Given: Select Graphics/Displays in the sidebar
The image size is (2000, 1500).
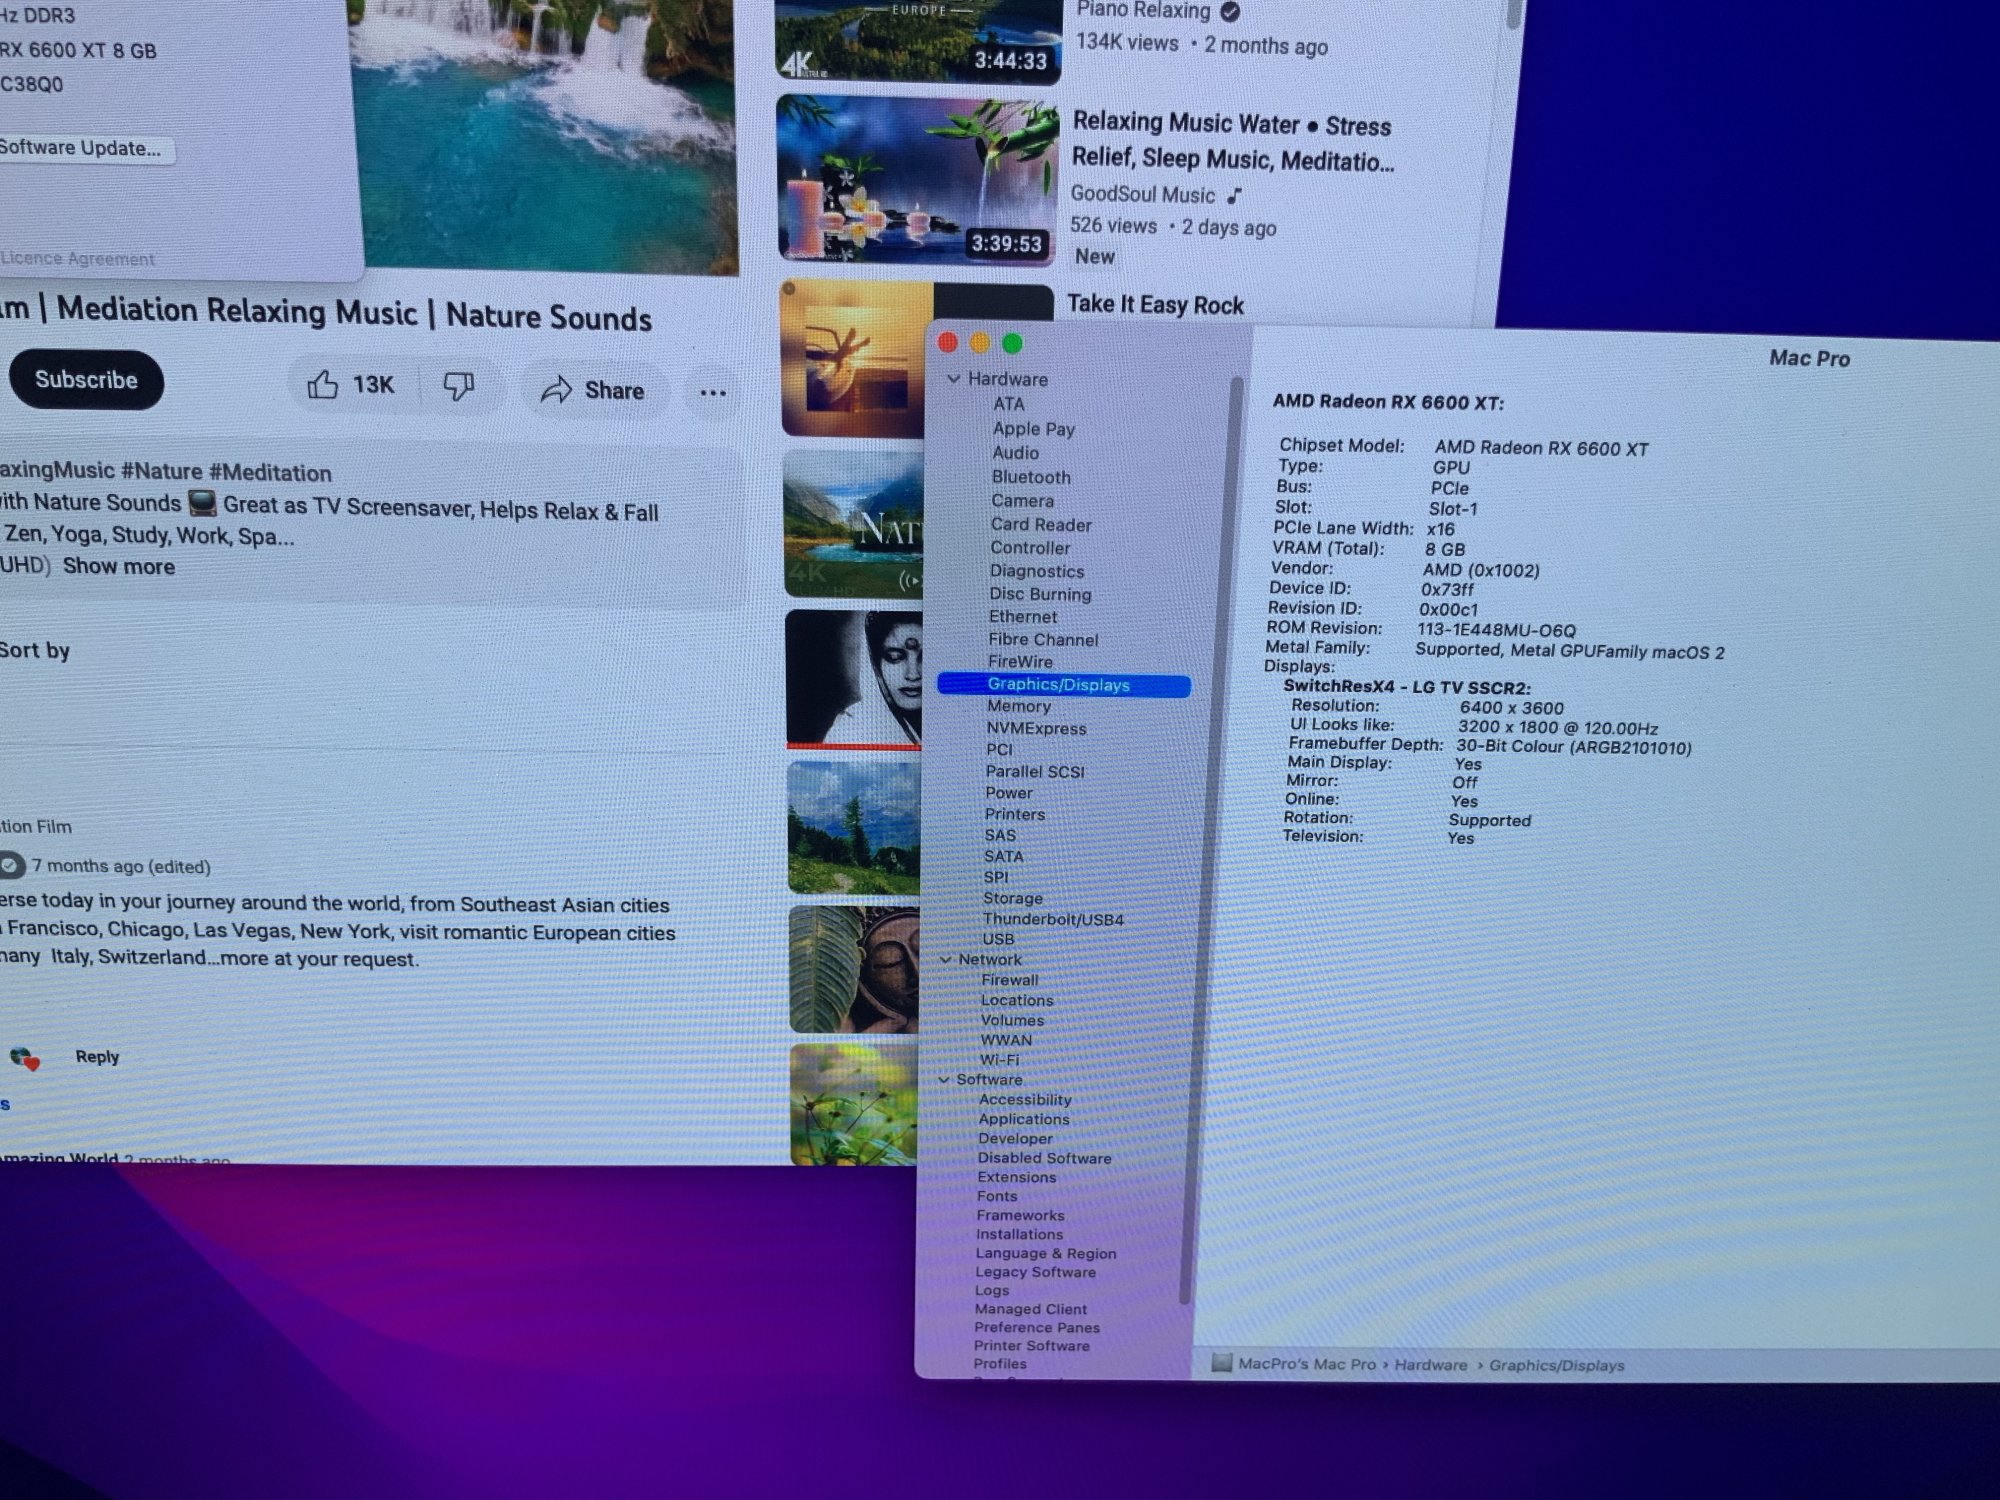Looking at the screenshot, I should point(1058,685).
